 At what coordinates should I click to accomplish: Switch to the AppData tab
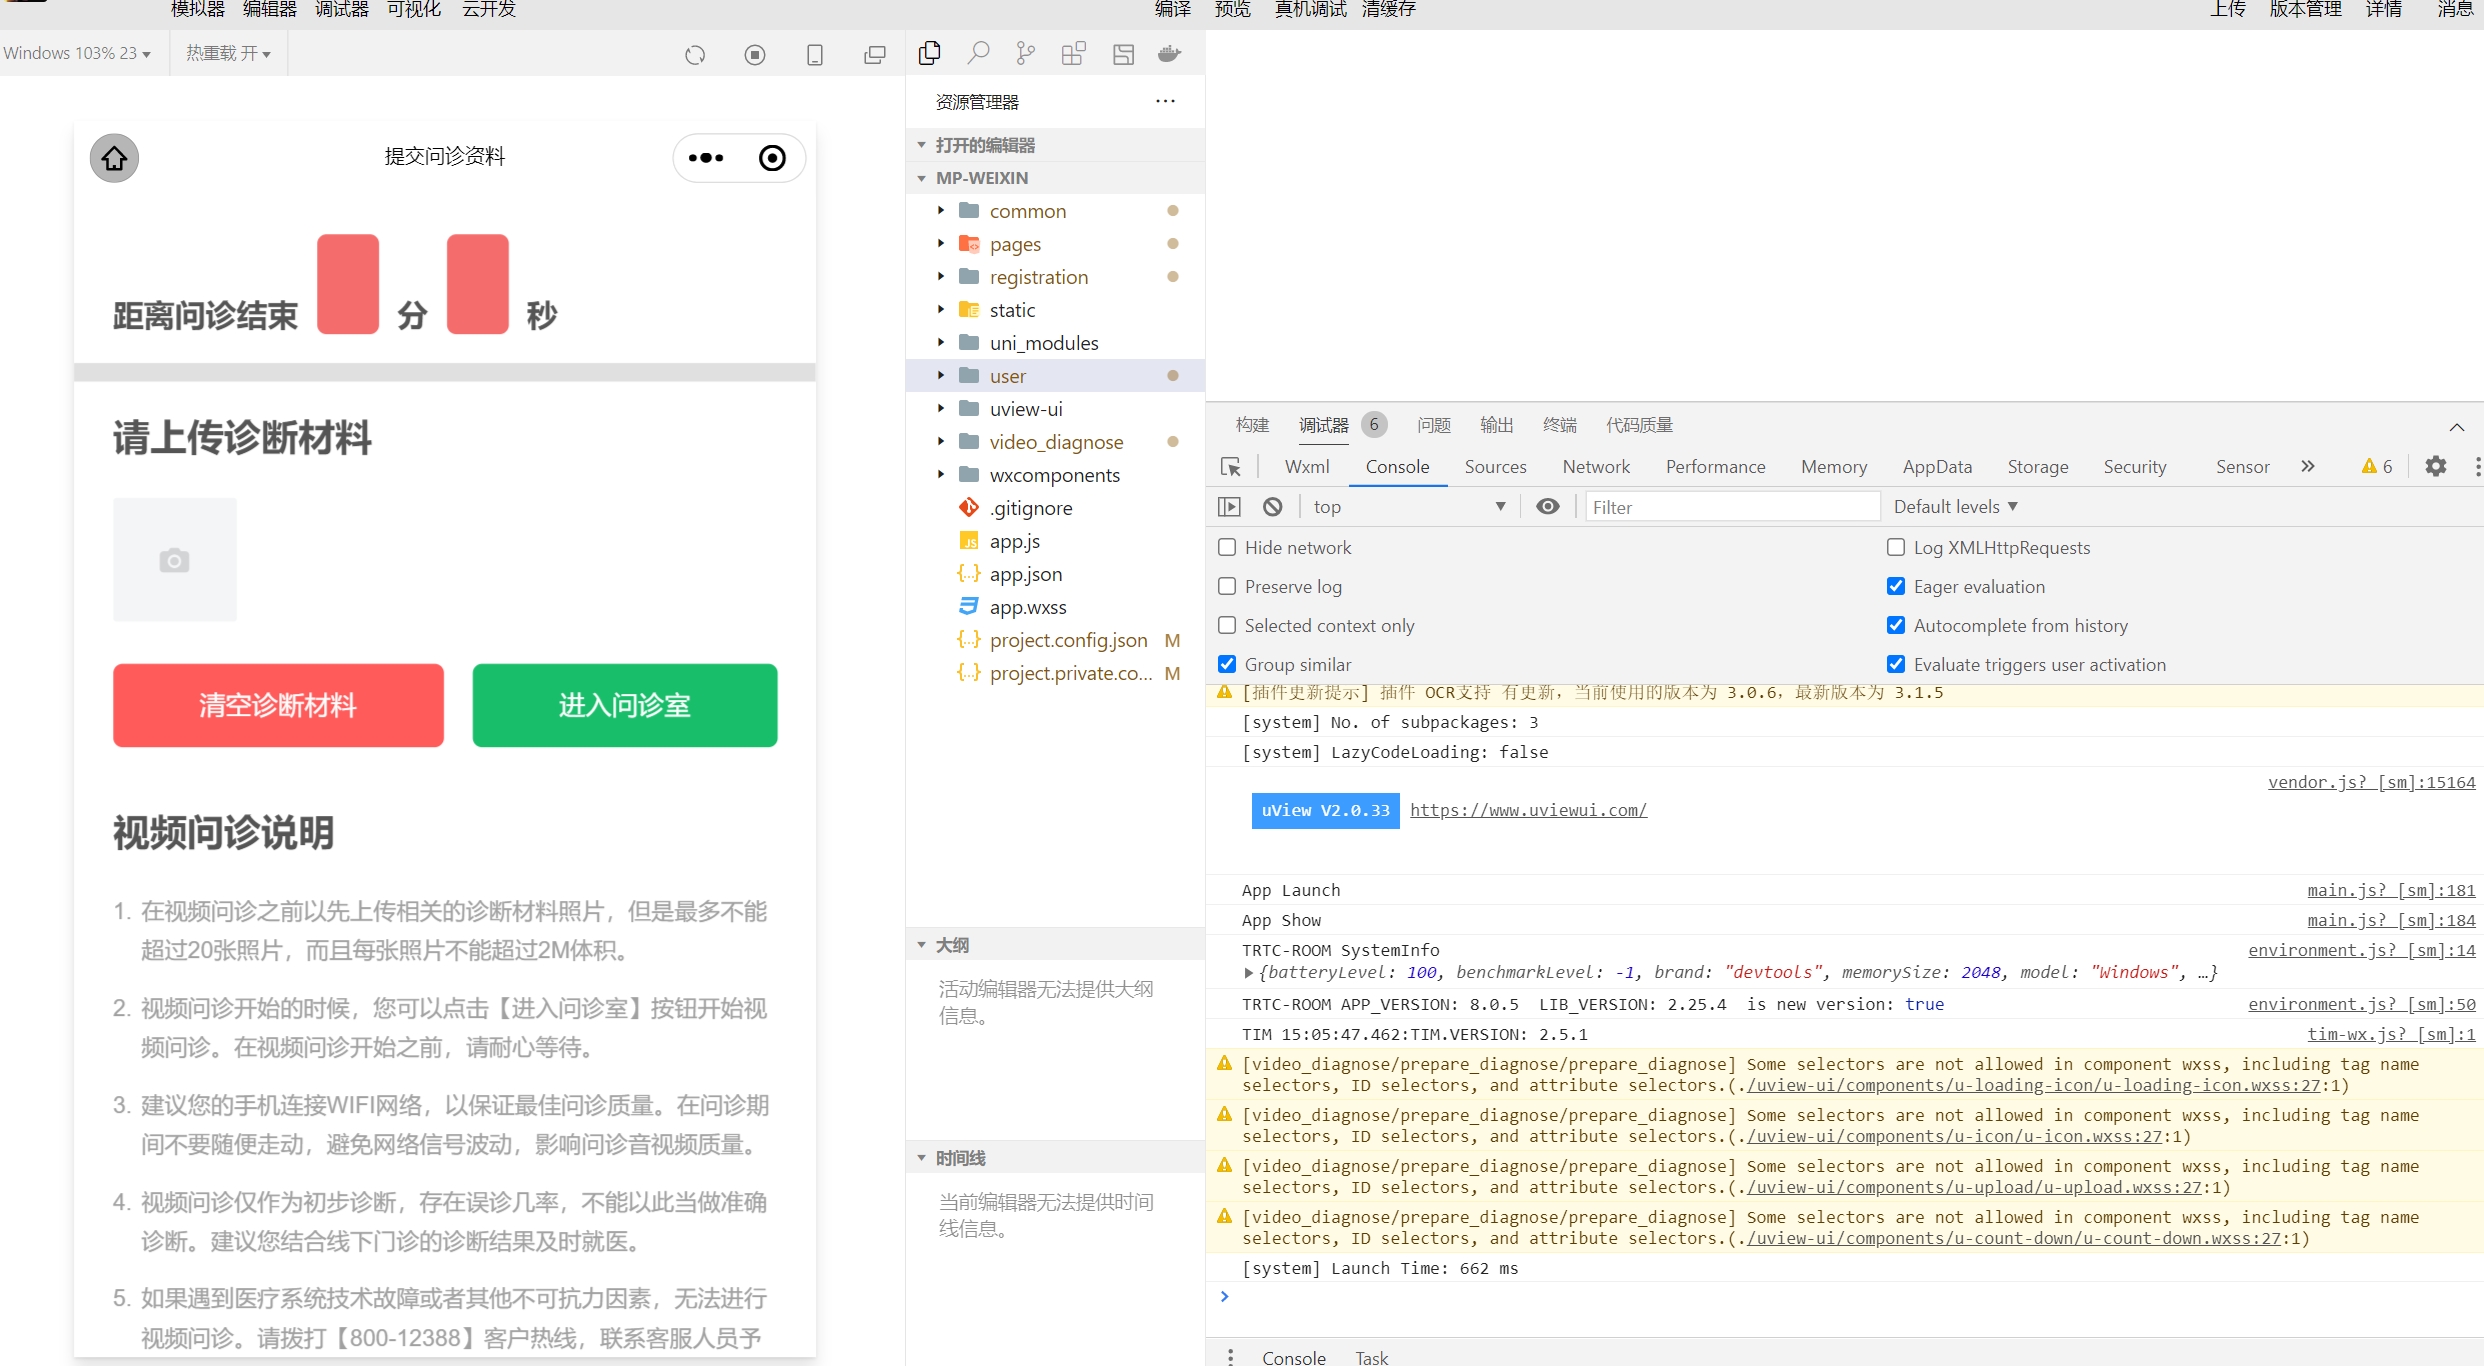pos(1937,467)
